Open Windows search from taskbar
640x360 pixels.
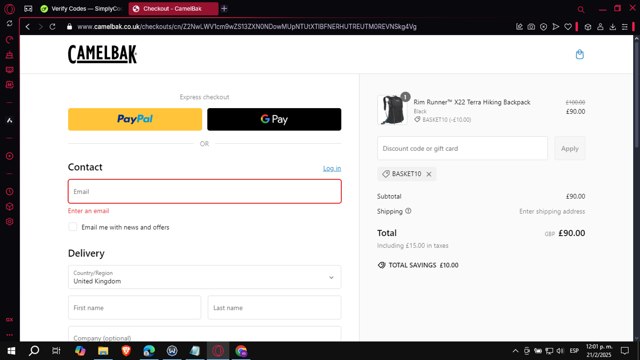pos(34,351)
